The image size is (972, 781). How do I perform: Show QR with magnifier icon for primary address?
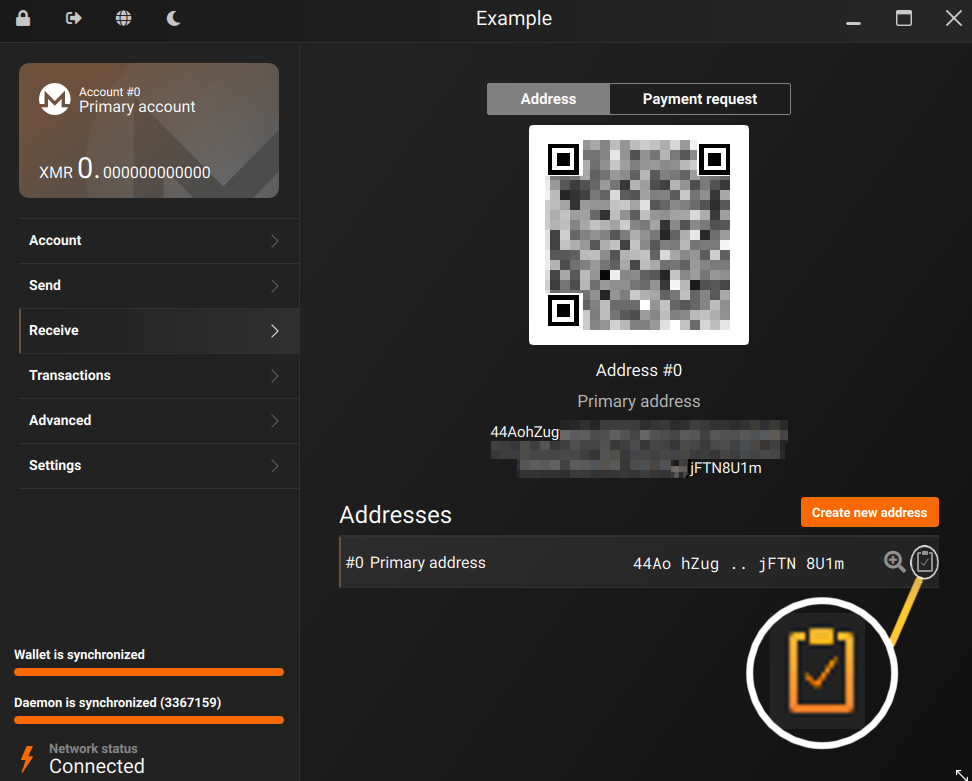(x=894, y=562)
